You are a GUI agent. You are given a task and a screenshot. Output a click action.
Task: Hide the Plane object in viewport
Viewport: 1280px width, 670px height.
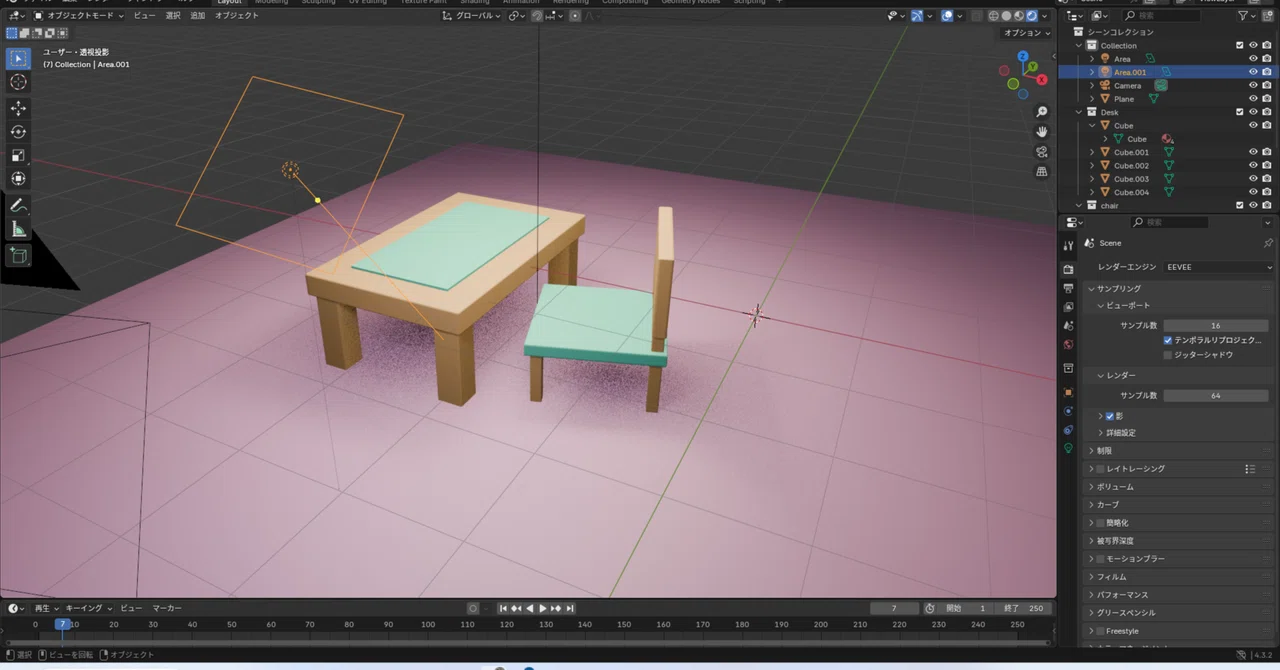1253,99
